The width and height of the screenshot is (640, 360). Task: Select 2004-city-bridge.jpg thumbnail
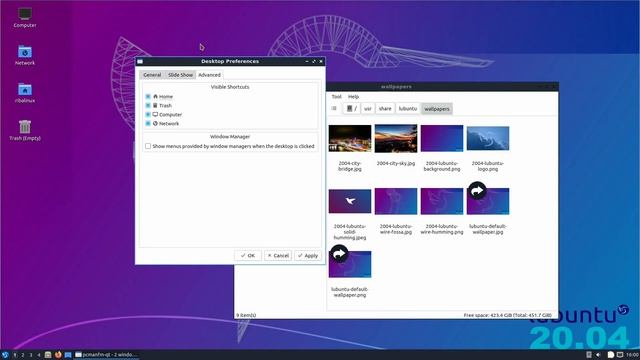click(x=350, y=138)
